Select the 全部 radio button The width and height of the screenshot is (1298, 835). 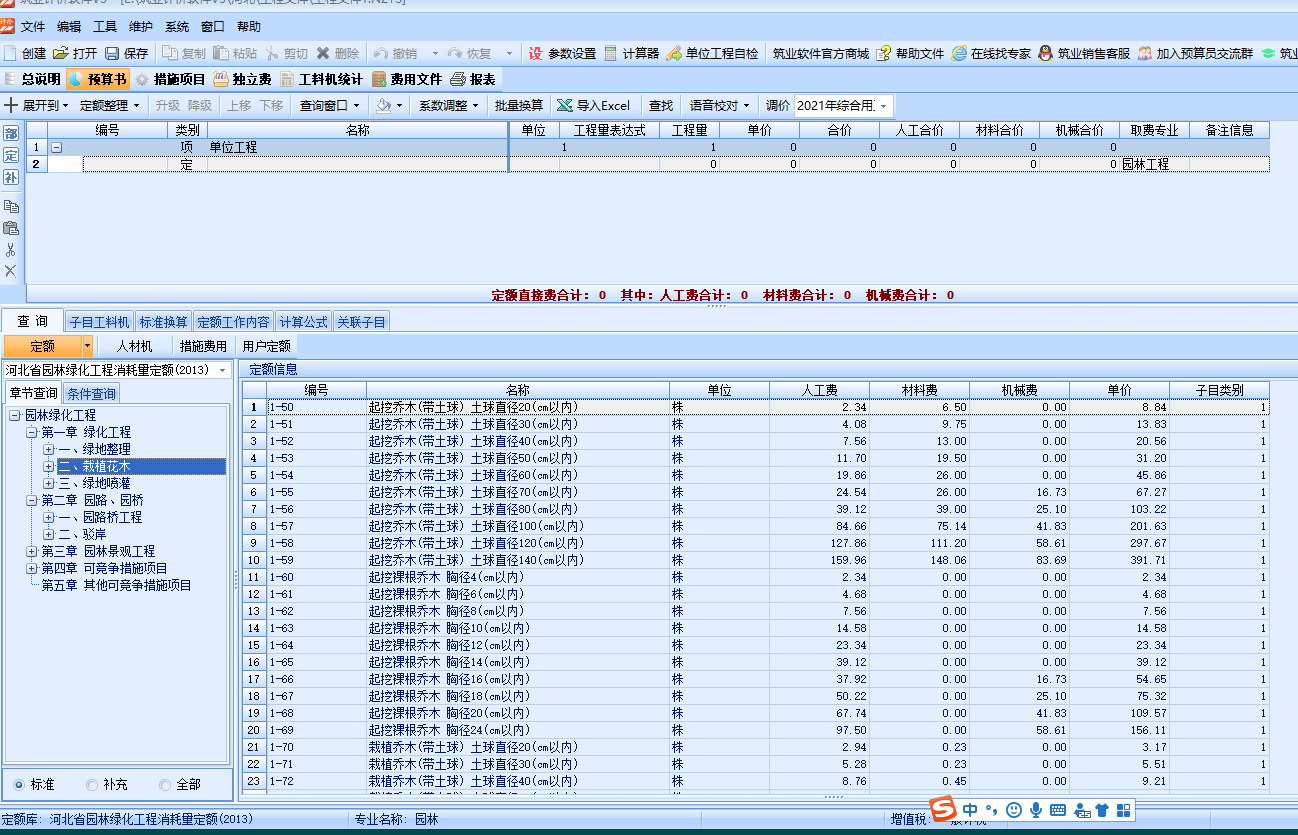tap(165, 785)
